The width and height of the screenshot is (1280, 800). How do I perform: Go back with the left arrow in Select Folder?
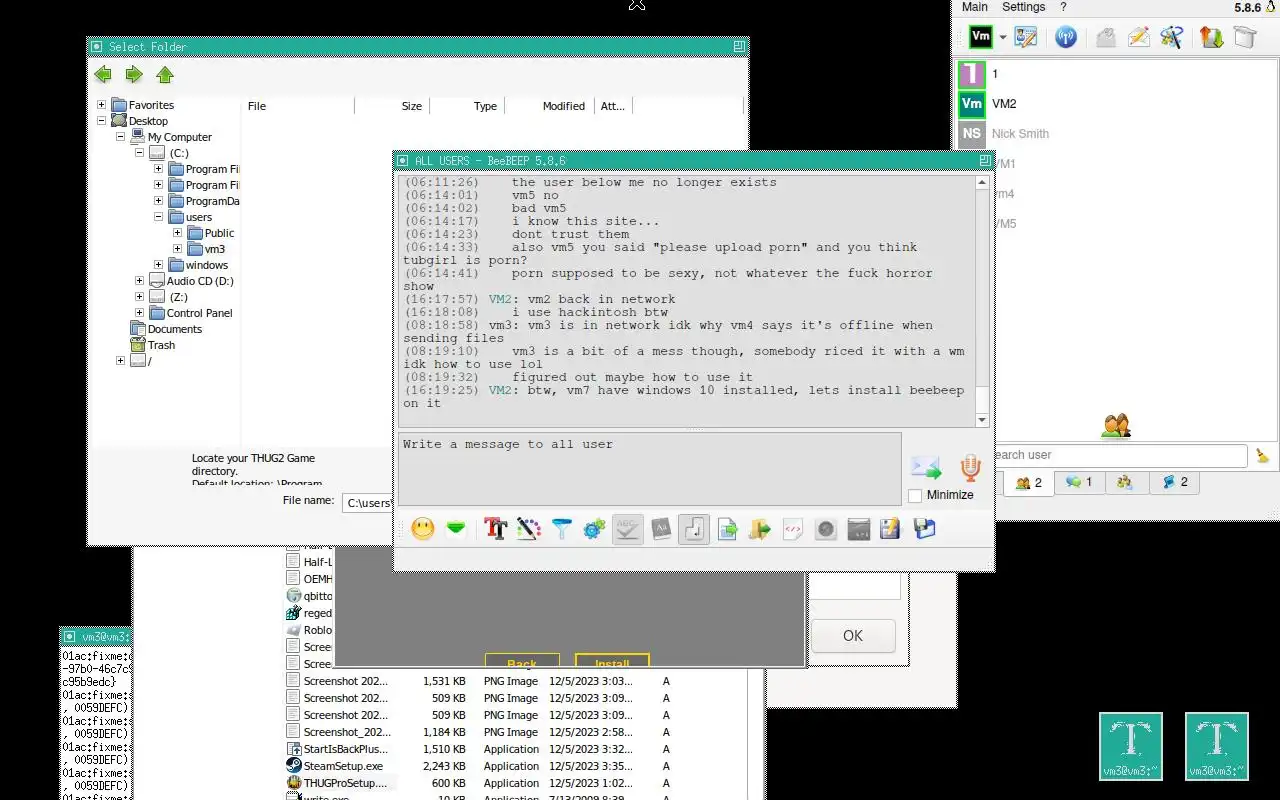tap(103, 75)
